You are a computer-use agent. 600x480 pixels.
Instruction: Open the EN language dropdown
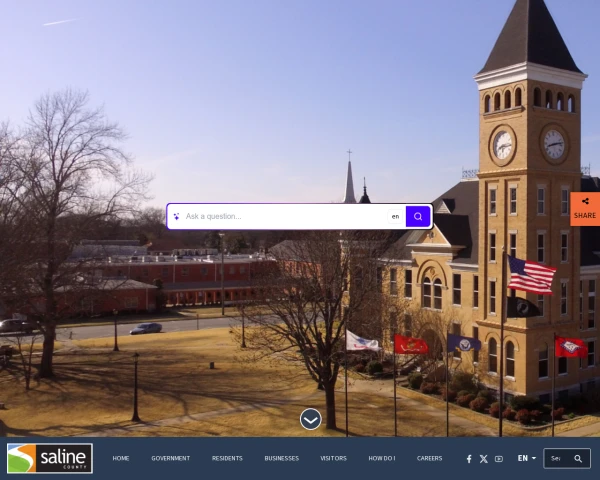(x=527, y=458)
